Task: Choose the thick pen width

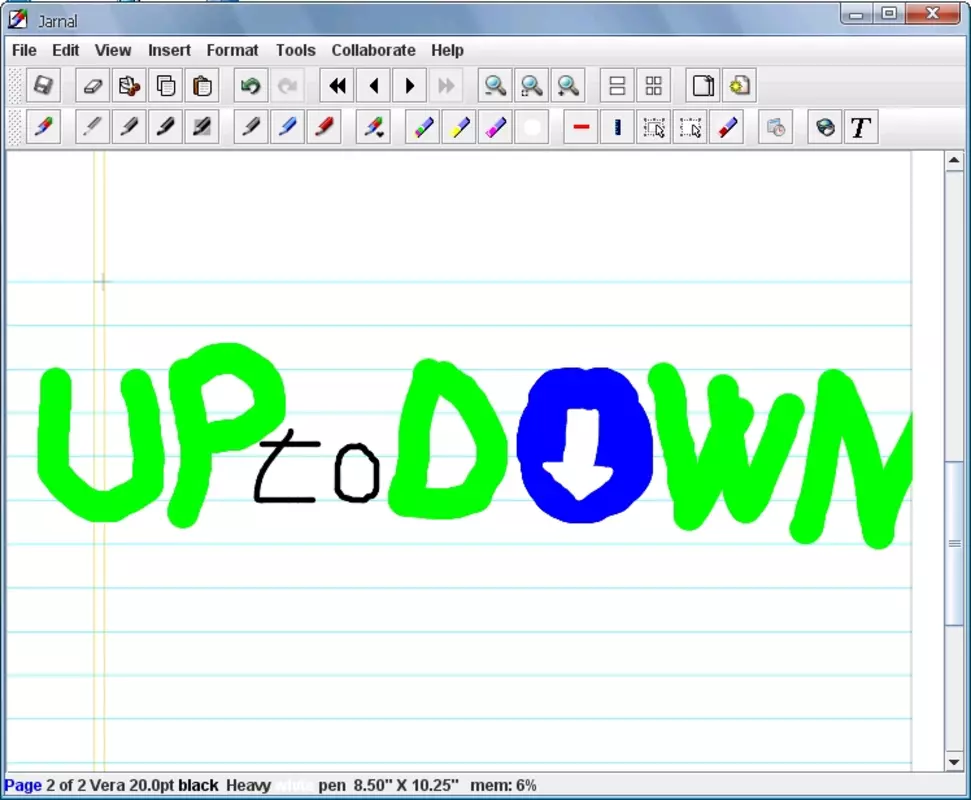Action: point(165,128)
